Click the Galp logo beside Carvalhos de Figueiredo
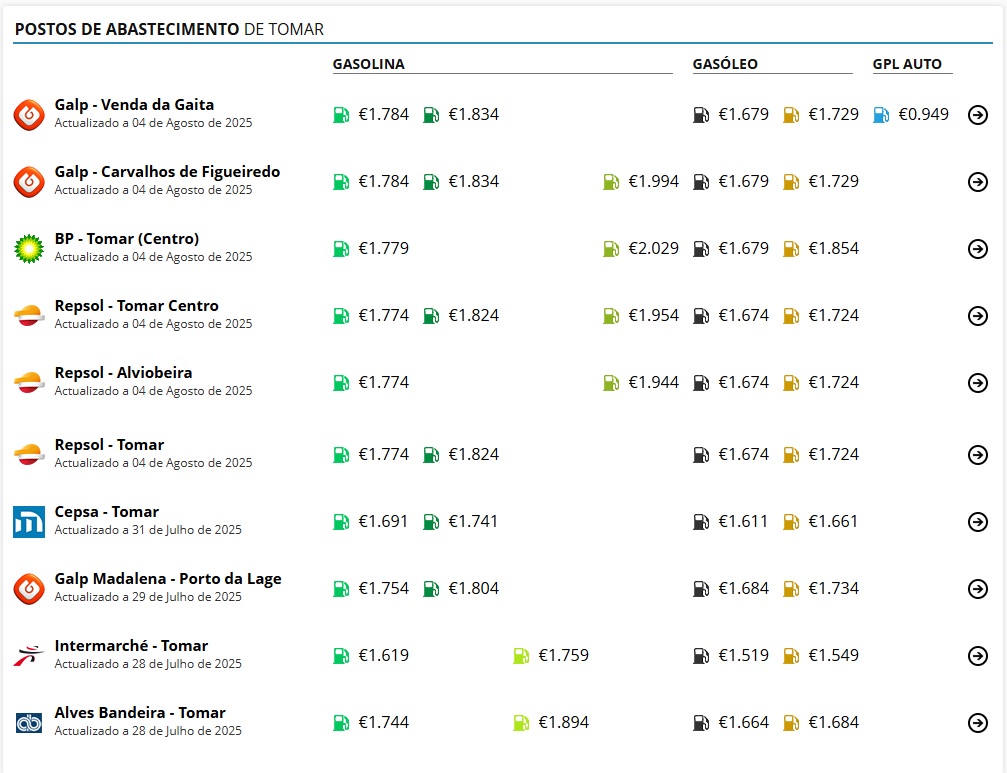The height and width of the screenshot is (773, 1007). pos(29,182)
